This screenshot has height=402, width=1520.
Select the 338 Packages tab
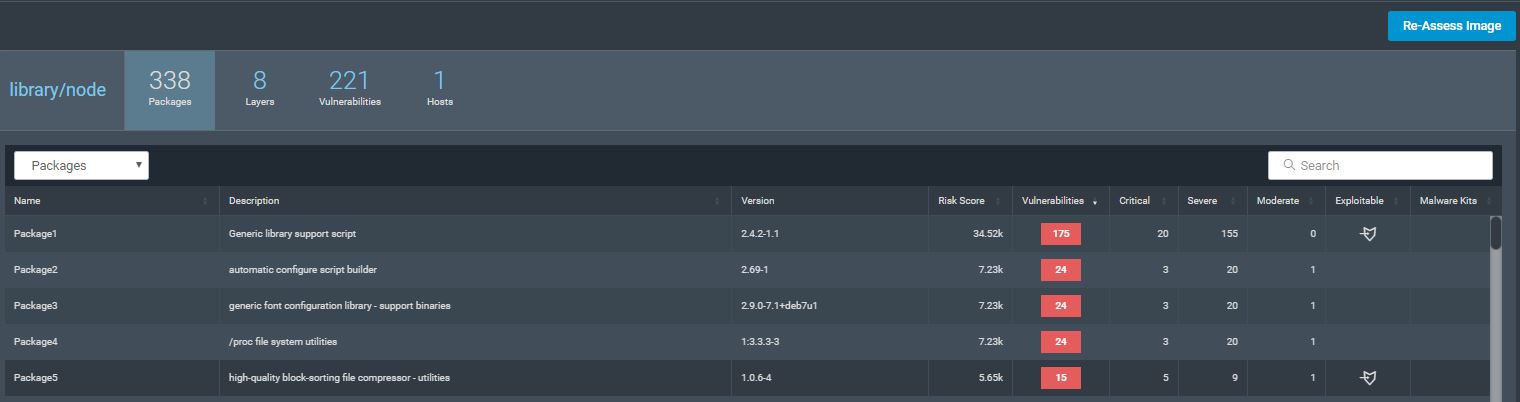[x=169, y=90]
